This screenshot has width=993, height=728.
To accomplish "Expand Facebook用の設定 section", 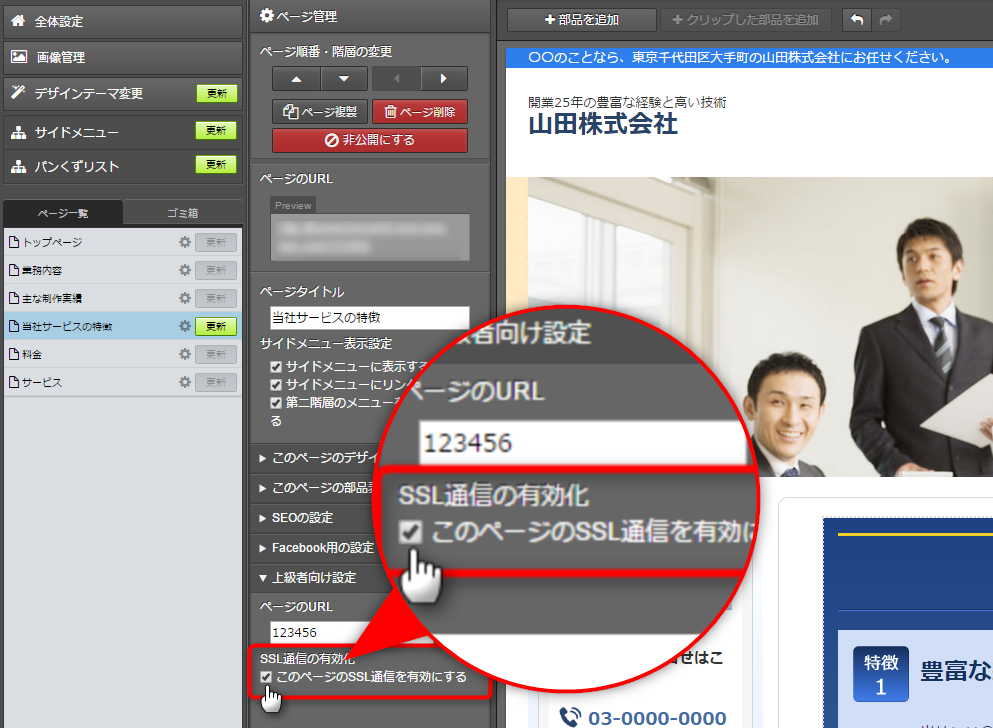I will pos(322,548).
